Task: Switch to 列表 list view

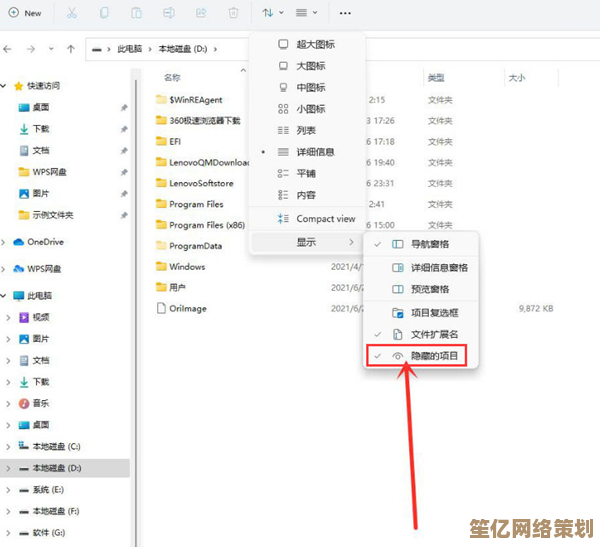Action: (x=306, y=130)
